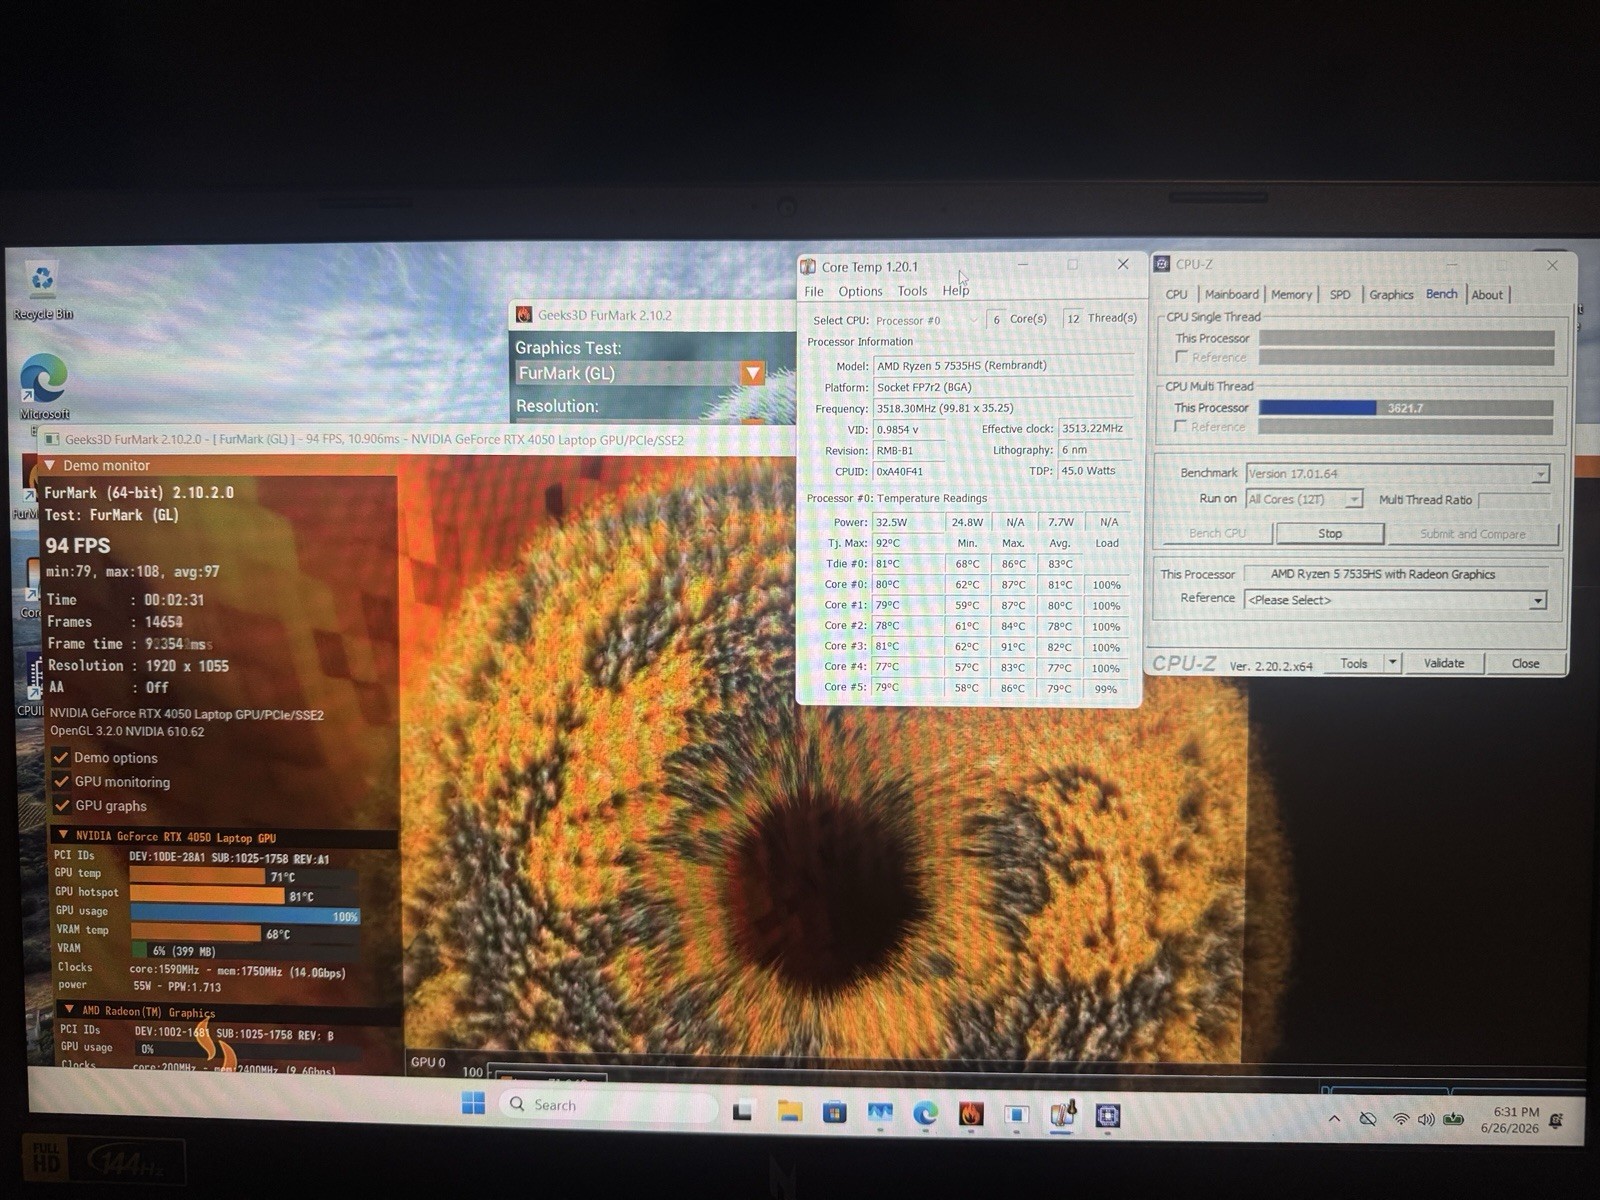
Task: Check Reference under CPU Multi Thread
Action: coord(1181,426)
